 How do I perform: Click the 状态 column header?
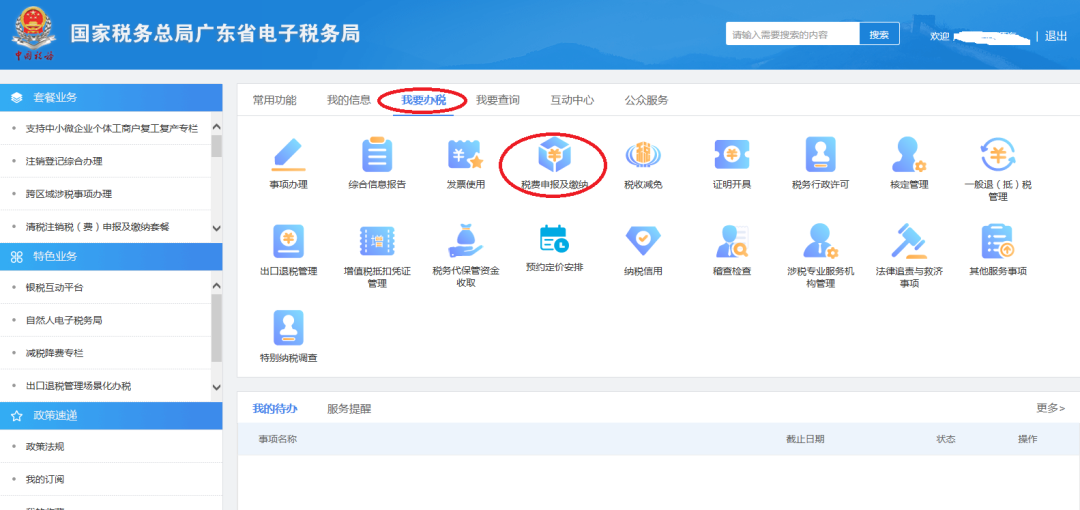[x=946, y=439]
